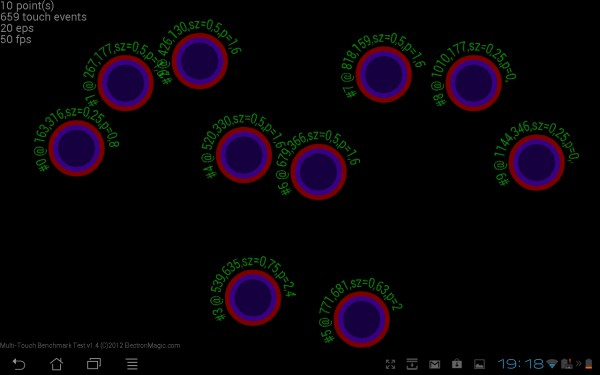Image resolution: width=600 pixels, height=375 pixels.
Task: Open the Play Store update notification icon
Action: [457, 364]
